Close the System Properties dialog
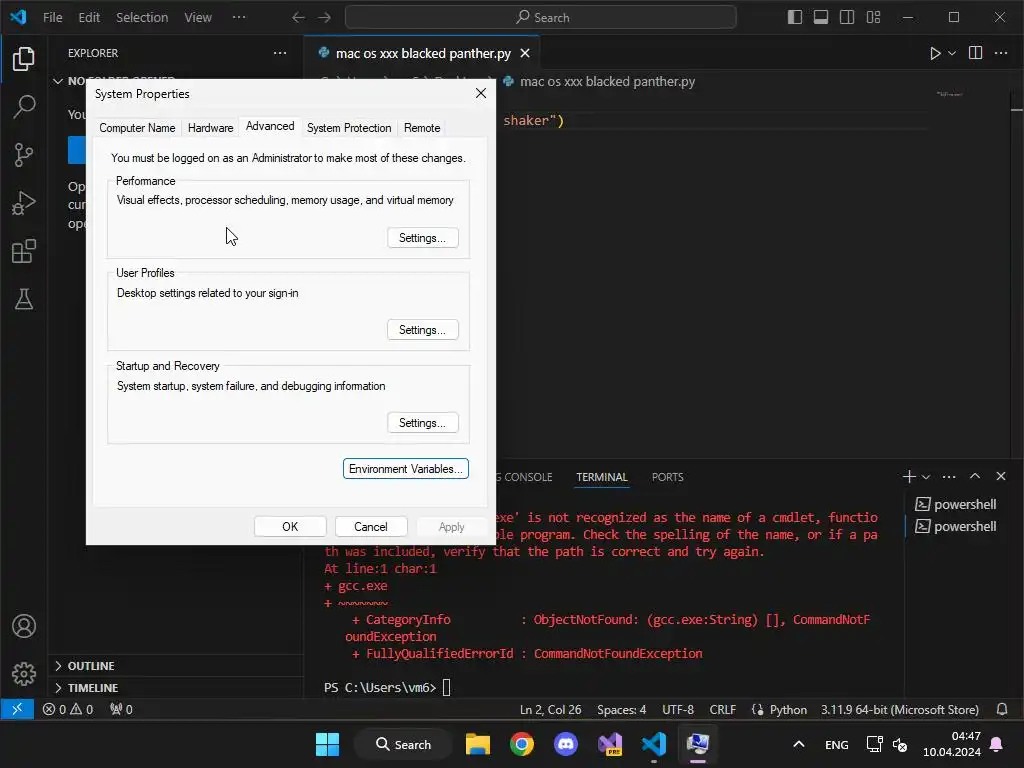The image size is (1024, 768). [481, 93]
